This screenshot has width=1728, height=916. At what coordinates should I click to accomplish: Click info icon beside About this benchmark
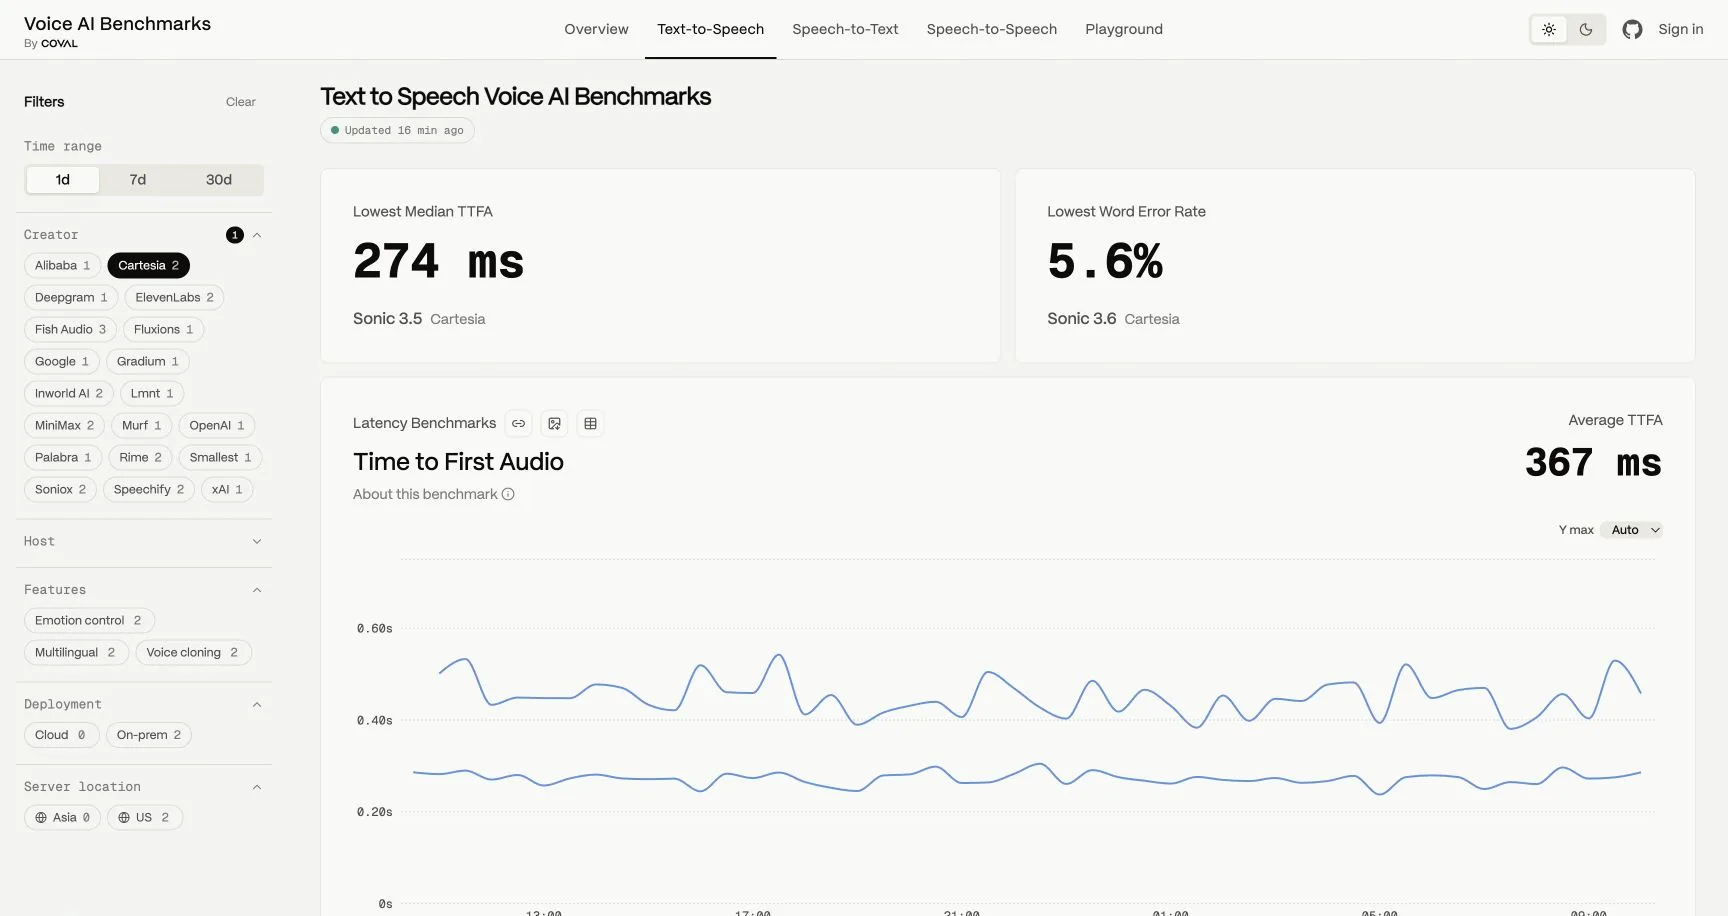coord(508,494)
